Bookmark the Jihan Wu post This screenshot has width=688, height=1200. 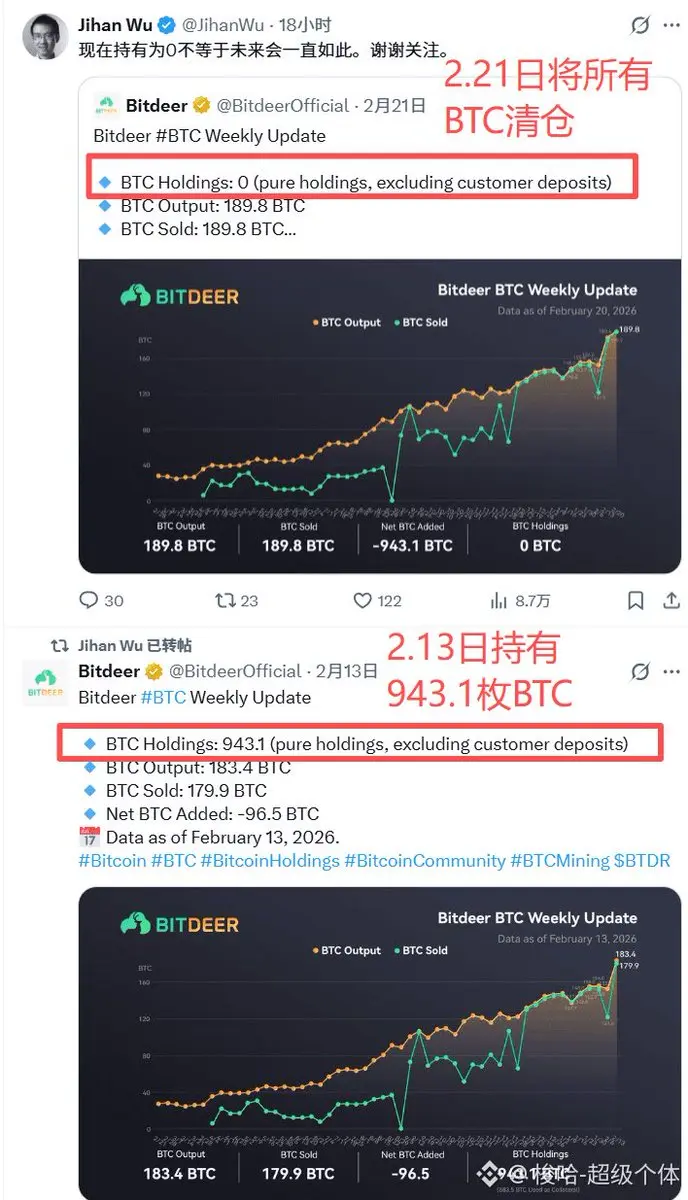(636, 600)
